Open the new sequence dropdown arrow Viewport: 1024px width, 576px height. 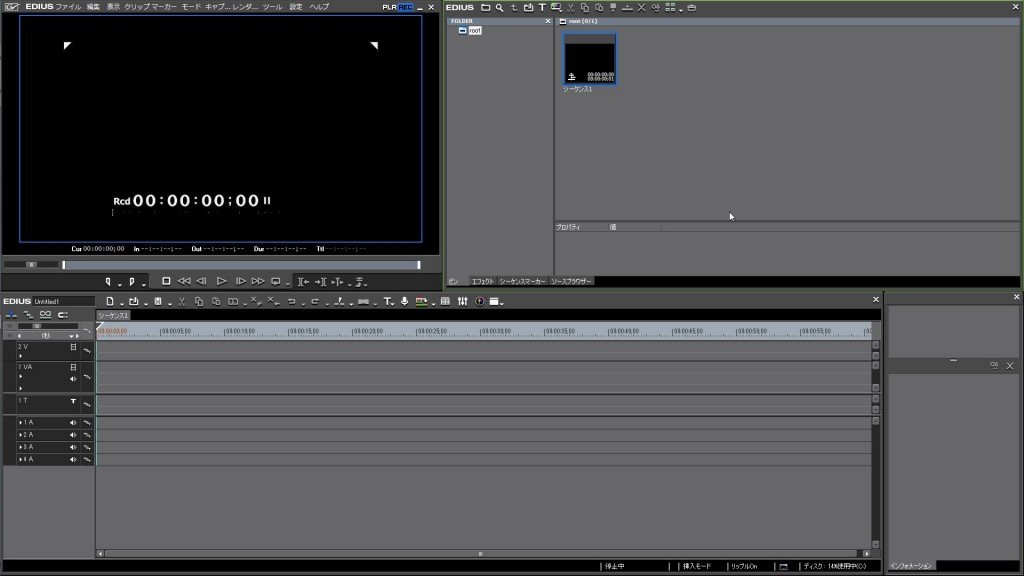(x=121, y=304)
